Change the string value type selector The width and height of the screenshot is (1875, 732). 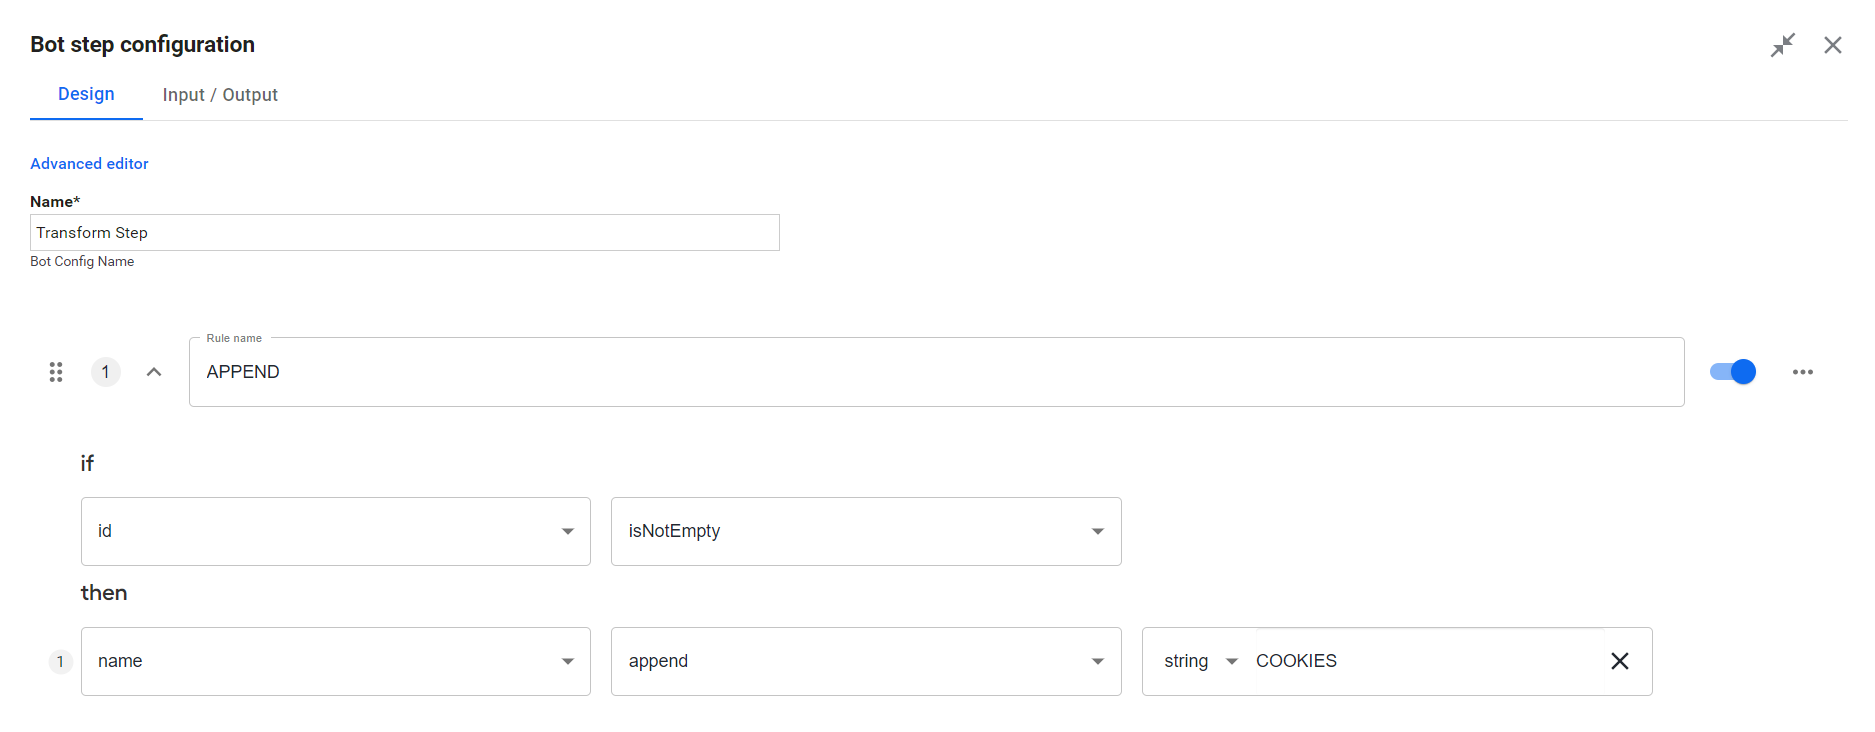tap(1200, 661)
